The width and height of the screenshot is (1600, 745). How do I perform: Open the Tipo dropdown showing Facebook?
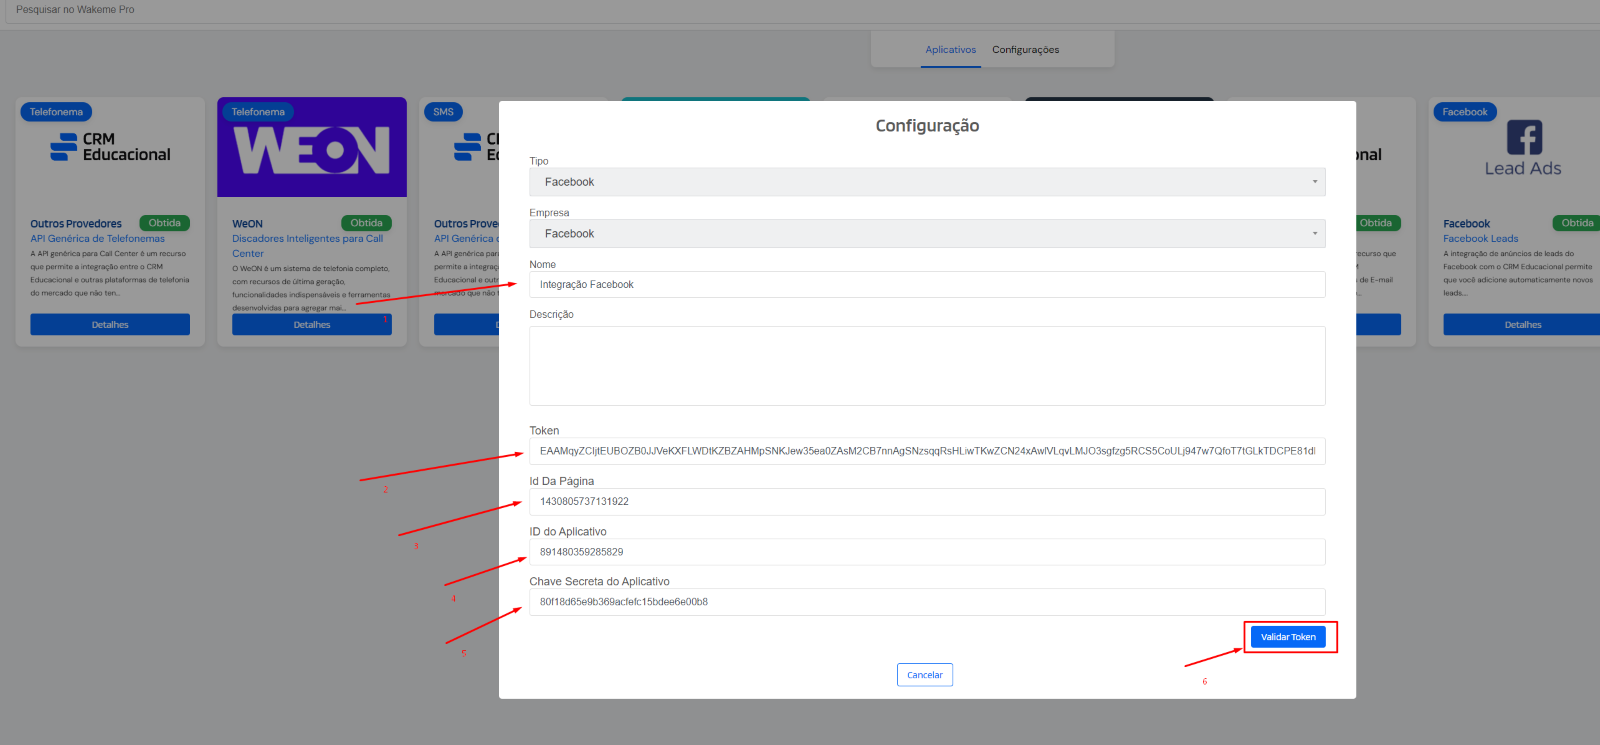point(927,182)
